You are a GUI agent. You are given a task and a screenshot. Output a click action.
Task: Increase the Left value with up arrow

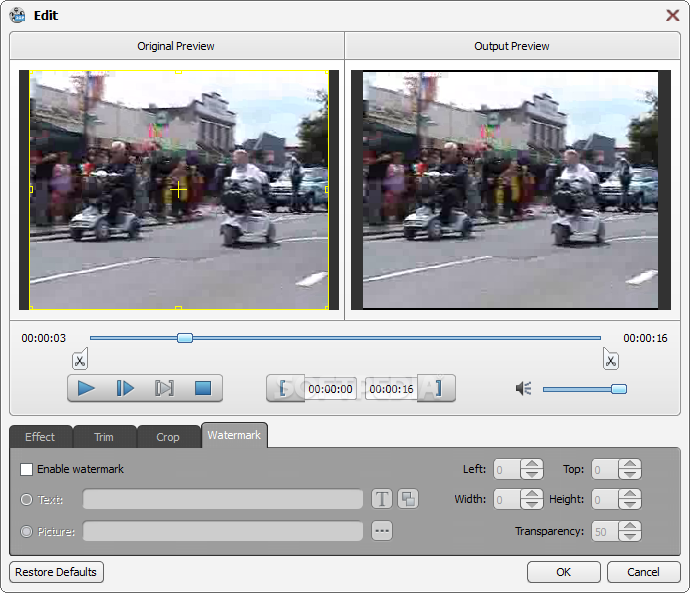pyautogui.click(x=532, y=464)
